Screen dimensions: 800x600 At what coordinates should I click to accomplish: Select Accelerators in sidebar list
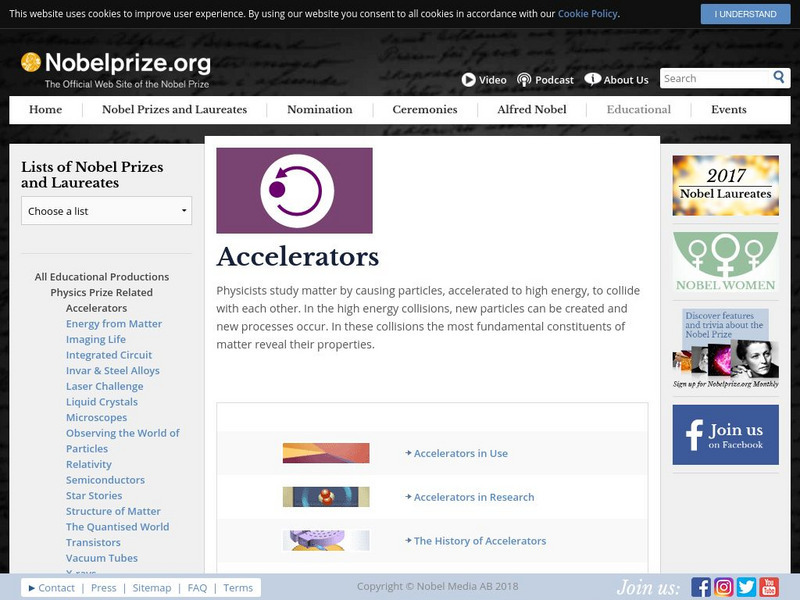[x=96, y=308]
